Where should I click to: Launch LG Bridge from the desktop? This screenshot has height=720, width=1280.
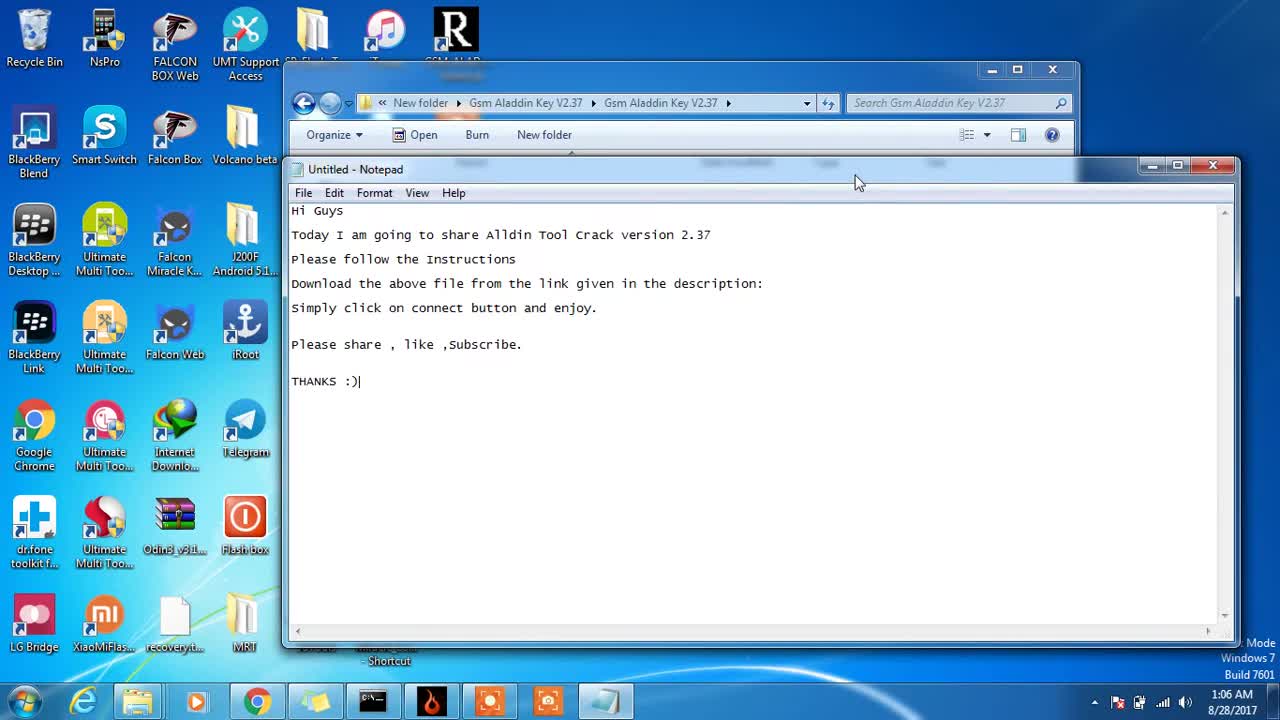[34, 625]
